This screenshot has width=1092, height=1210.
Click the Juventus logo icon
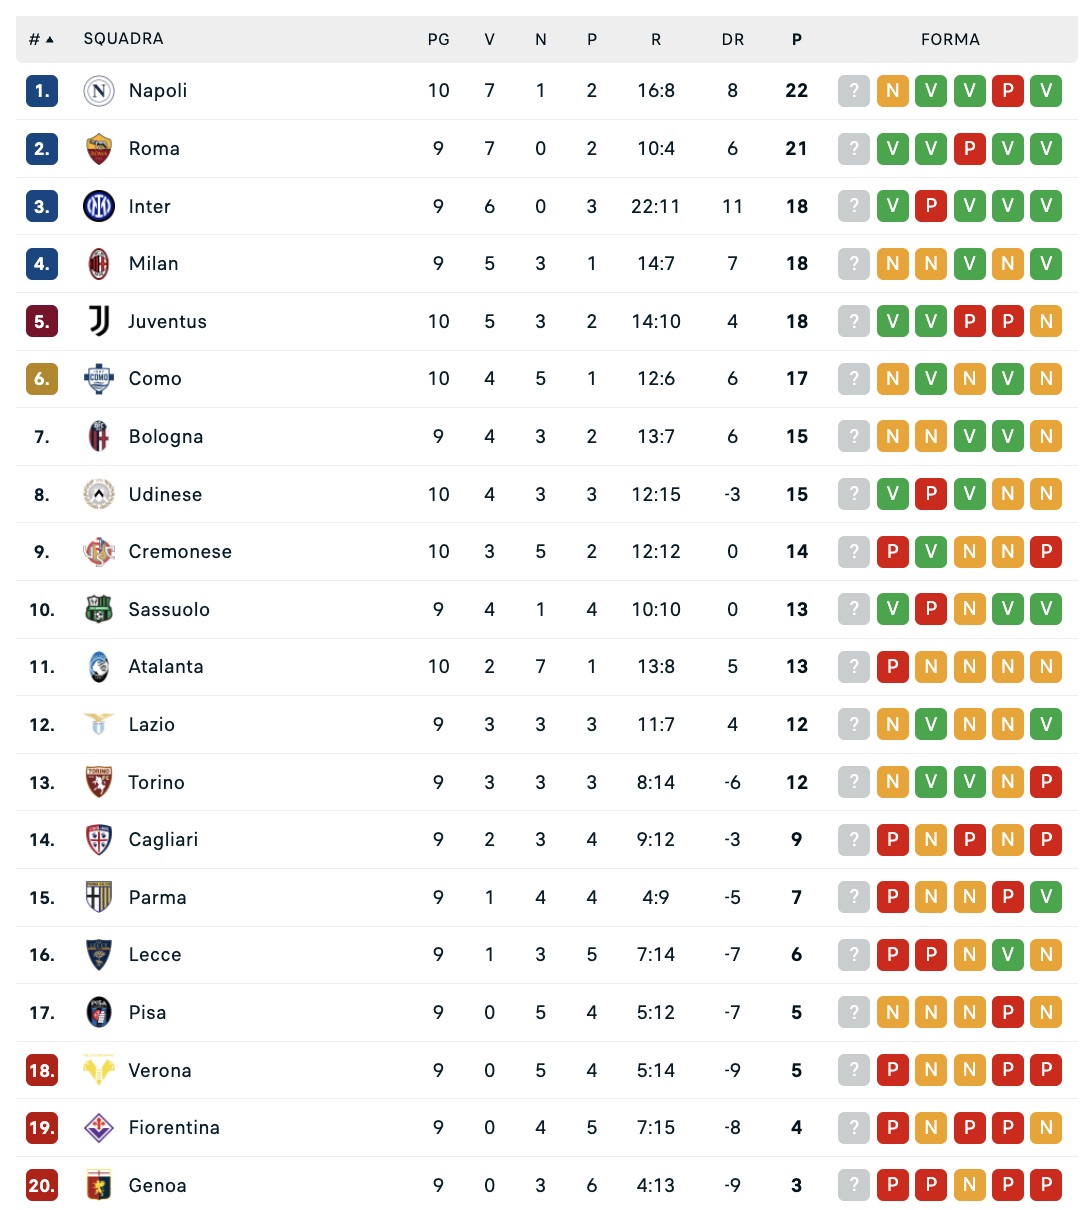(x=99, y=321)
